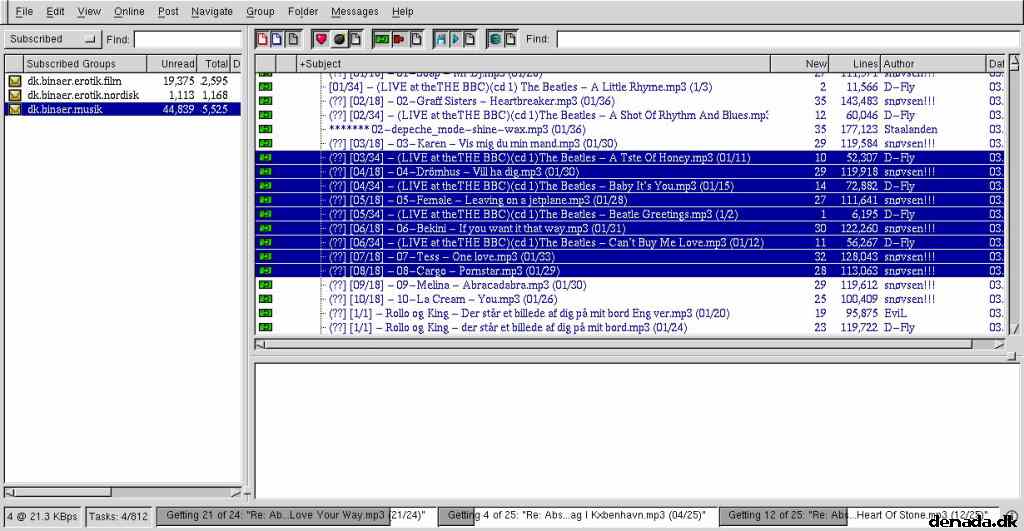
Task: Click the green icon beside Karen - Vis mig
Action: click(x=266, y=143)
